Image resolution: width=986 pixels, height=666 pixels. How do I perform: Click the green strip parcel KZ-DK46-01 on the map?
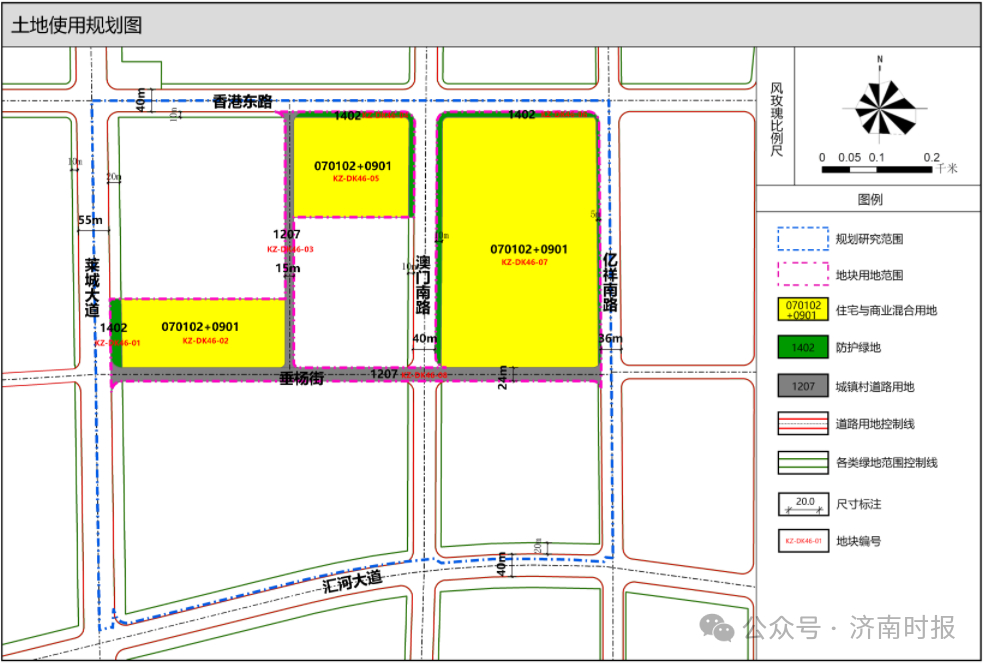[115, 333]
